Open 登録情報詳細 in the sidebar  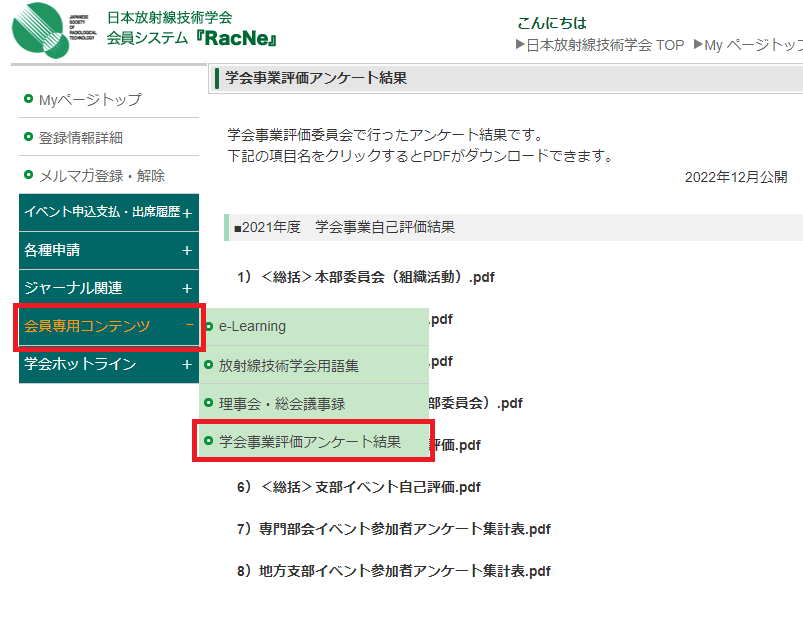[80, 137]
